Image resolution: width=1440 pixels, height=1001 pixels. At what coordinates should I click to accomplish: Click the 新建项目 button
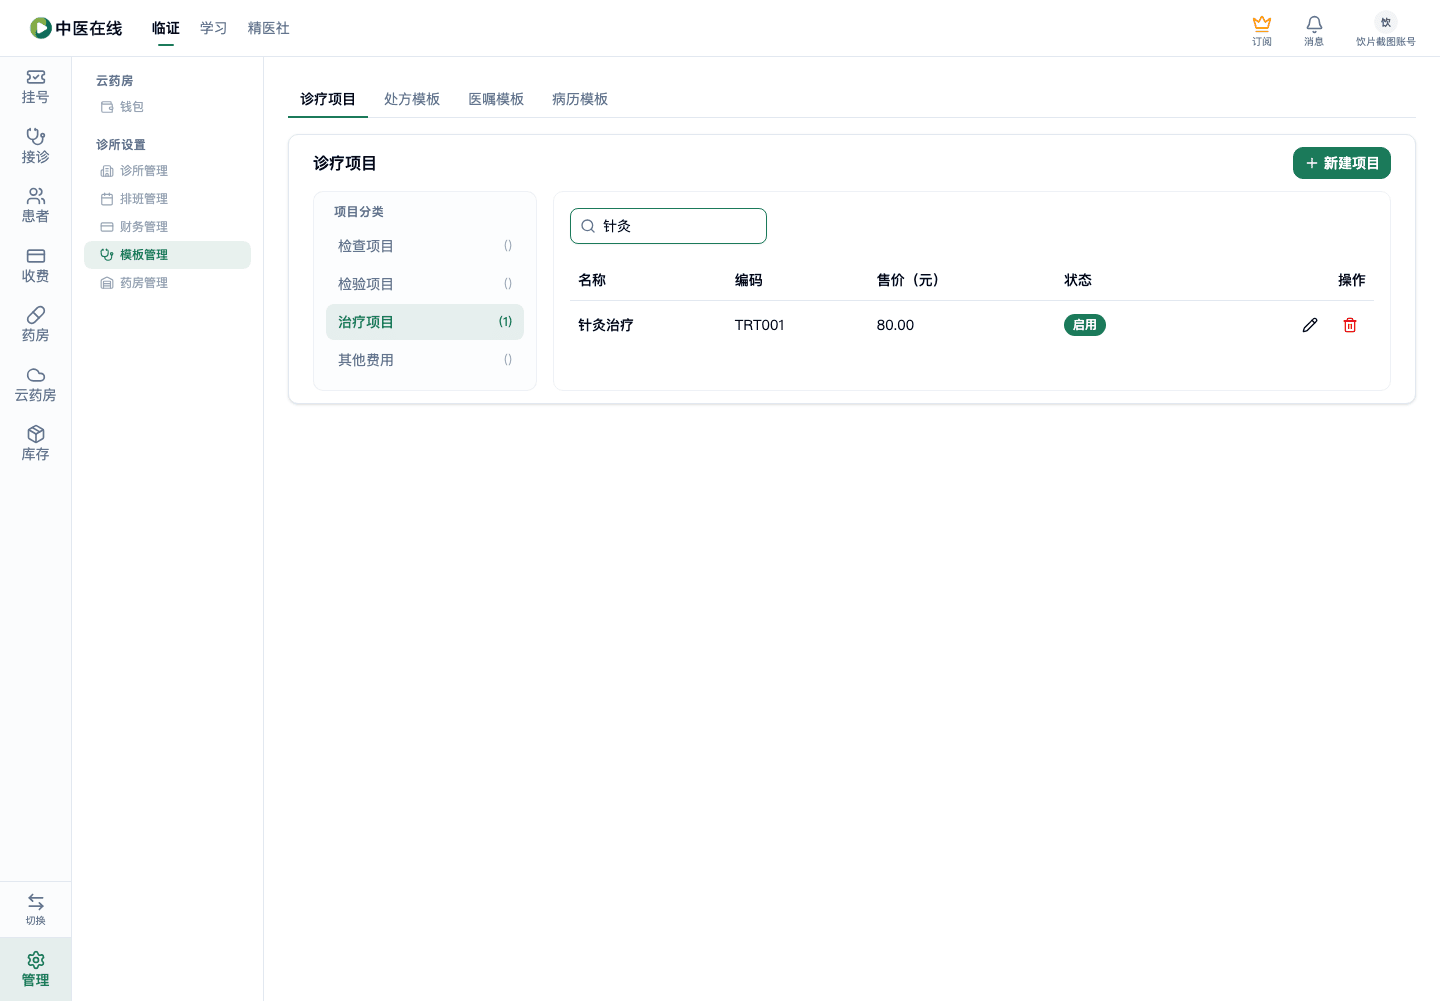(1342, 163)
